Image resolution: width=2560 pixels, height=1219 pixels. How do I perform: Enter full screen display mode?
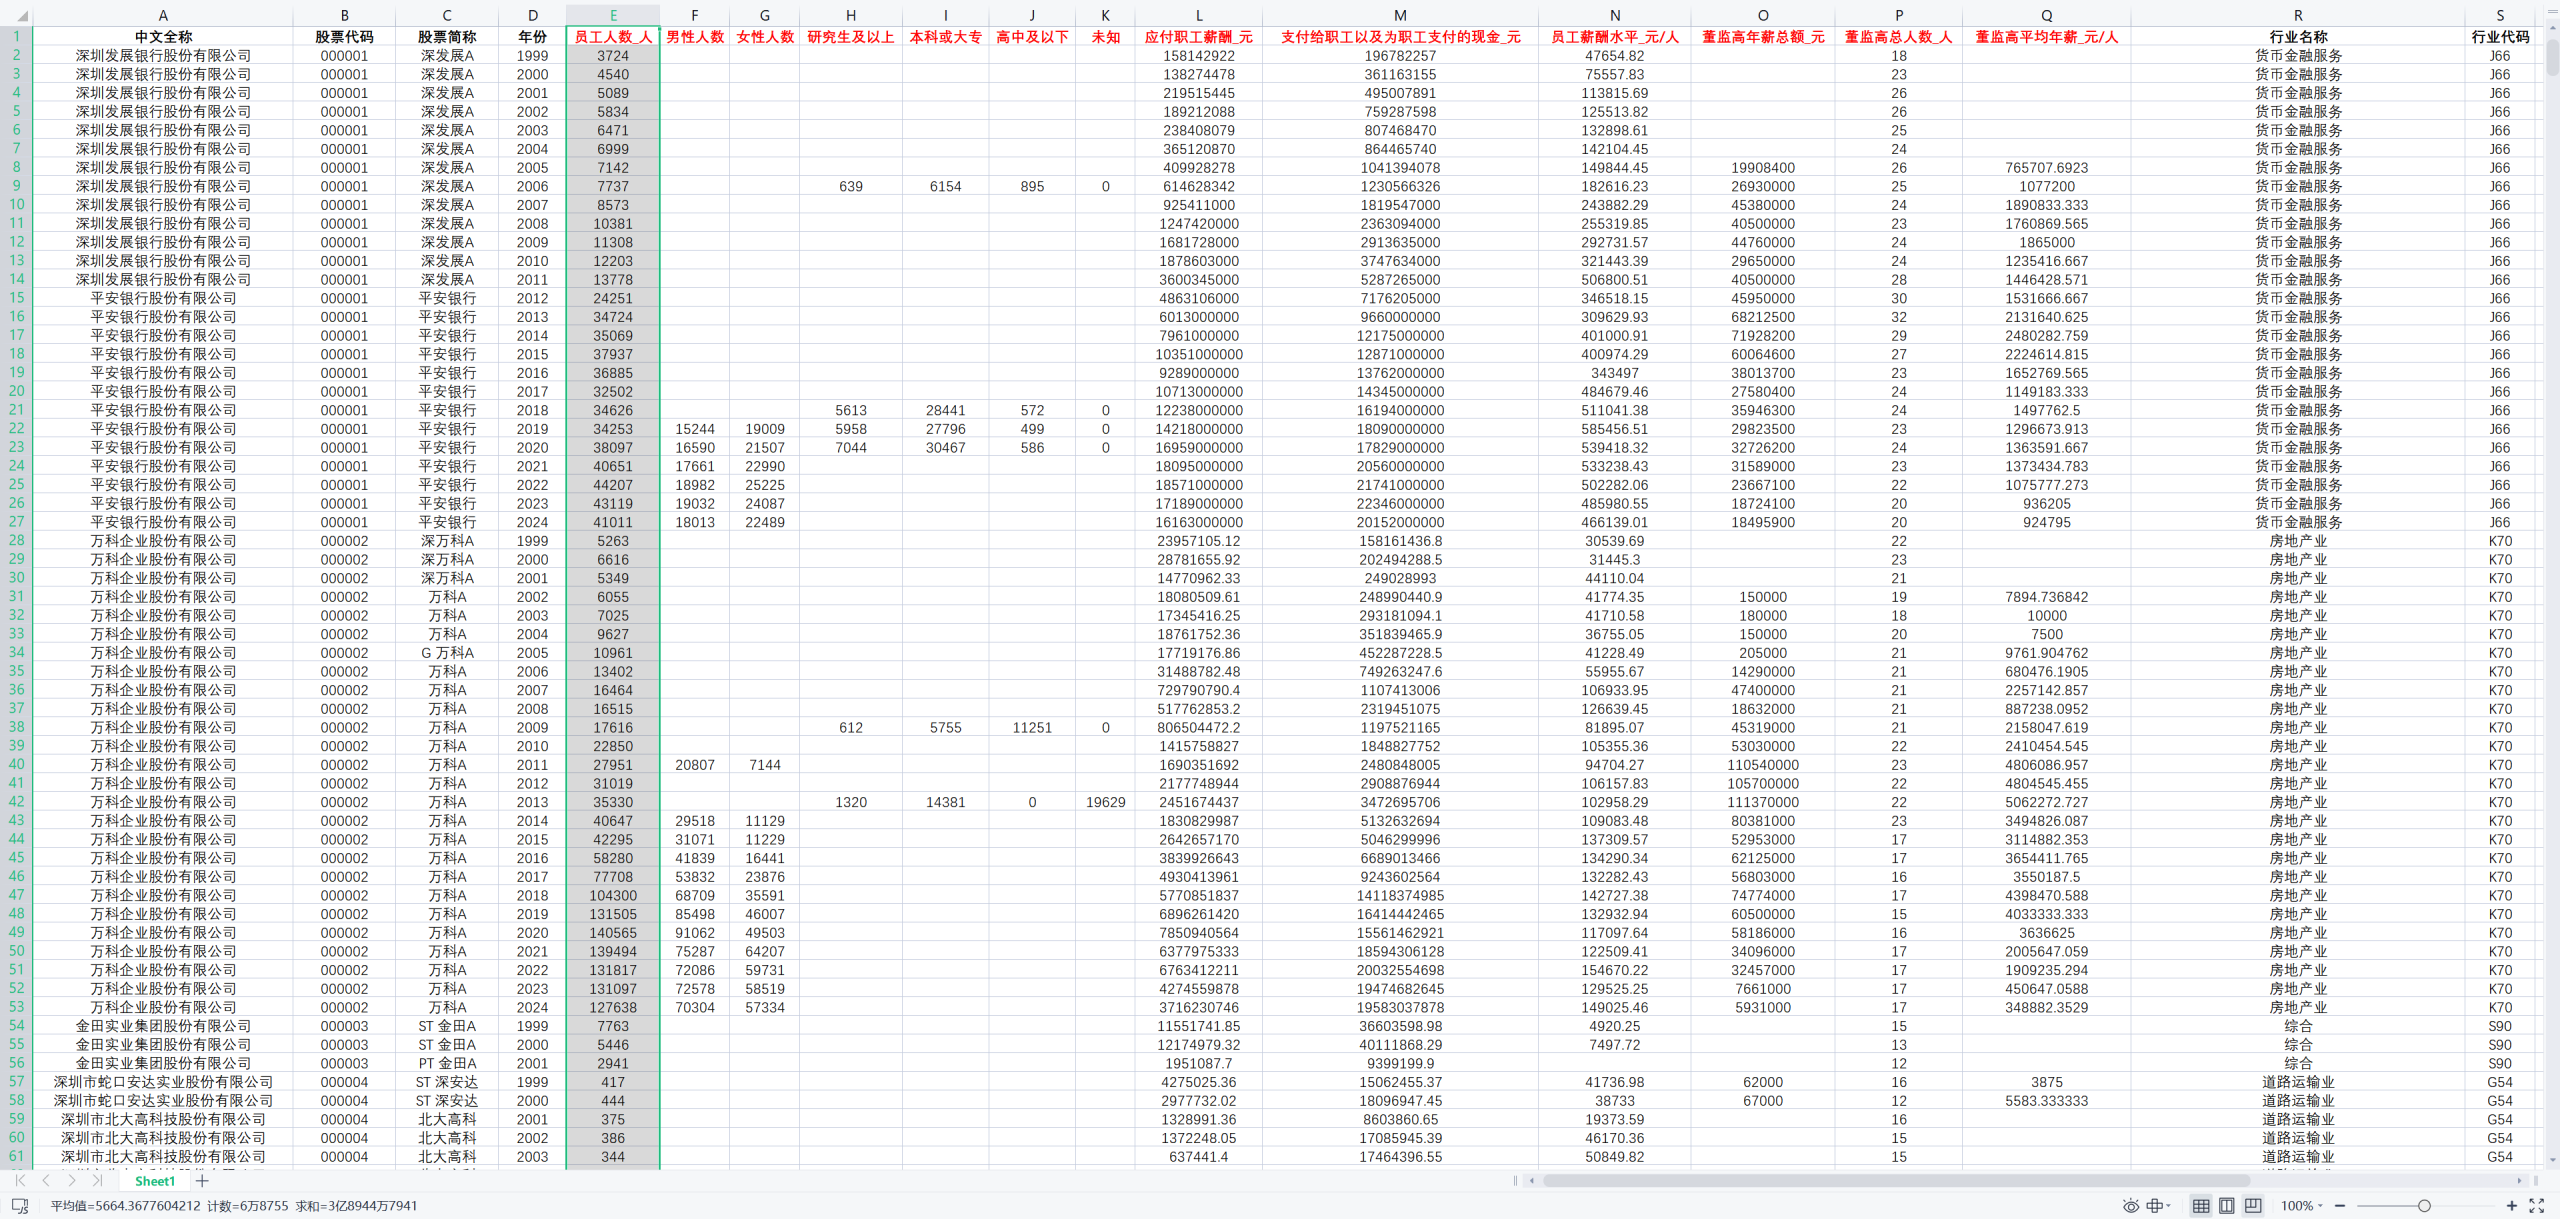2536,1205
